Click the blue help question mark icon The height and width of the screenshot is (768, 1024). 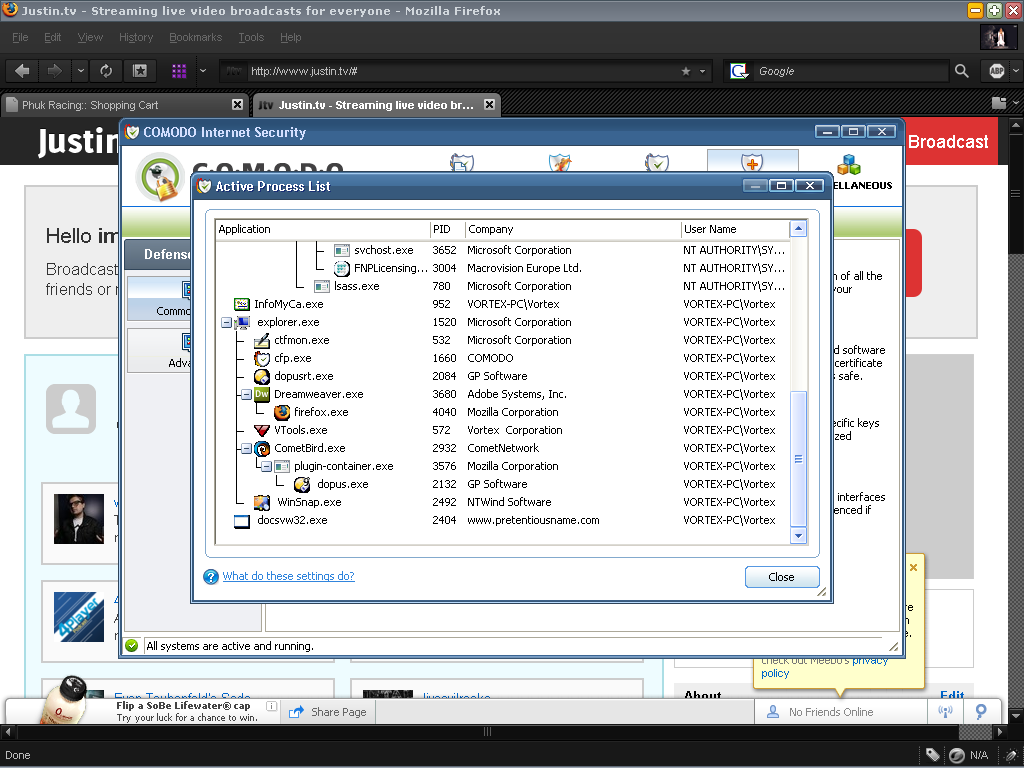211,577
